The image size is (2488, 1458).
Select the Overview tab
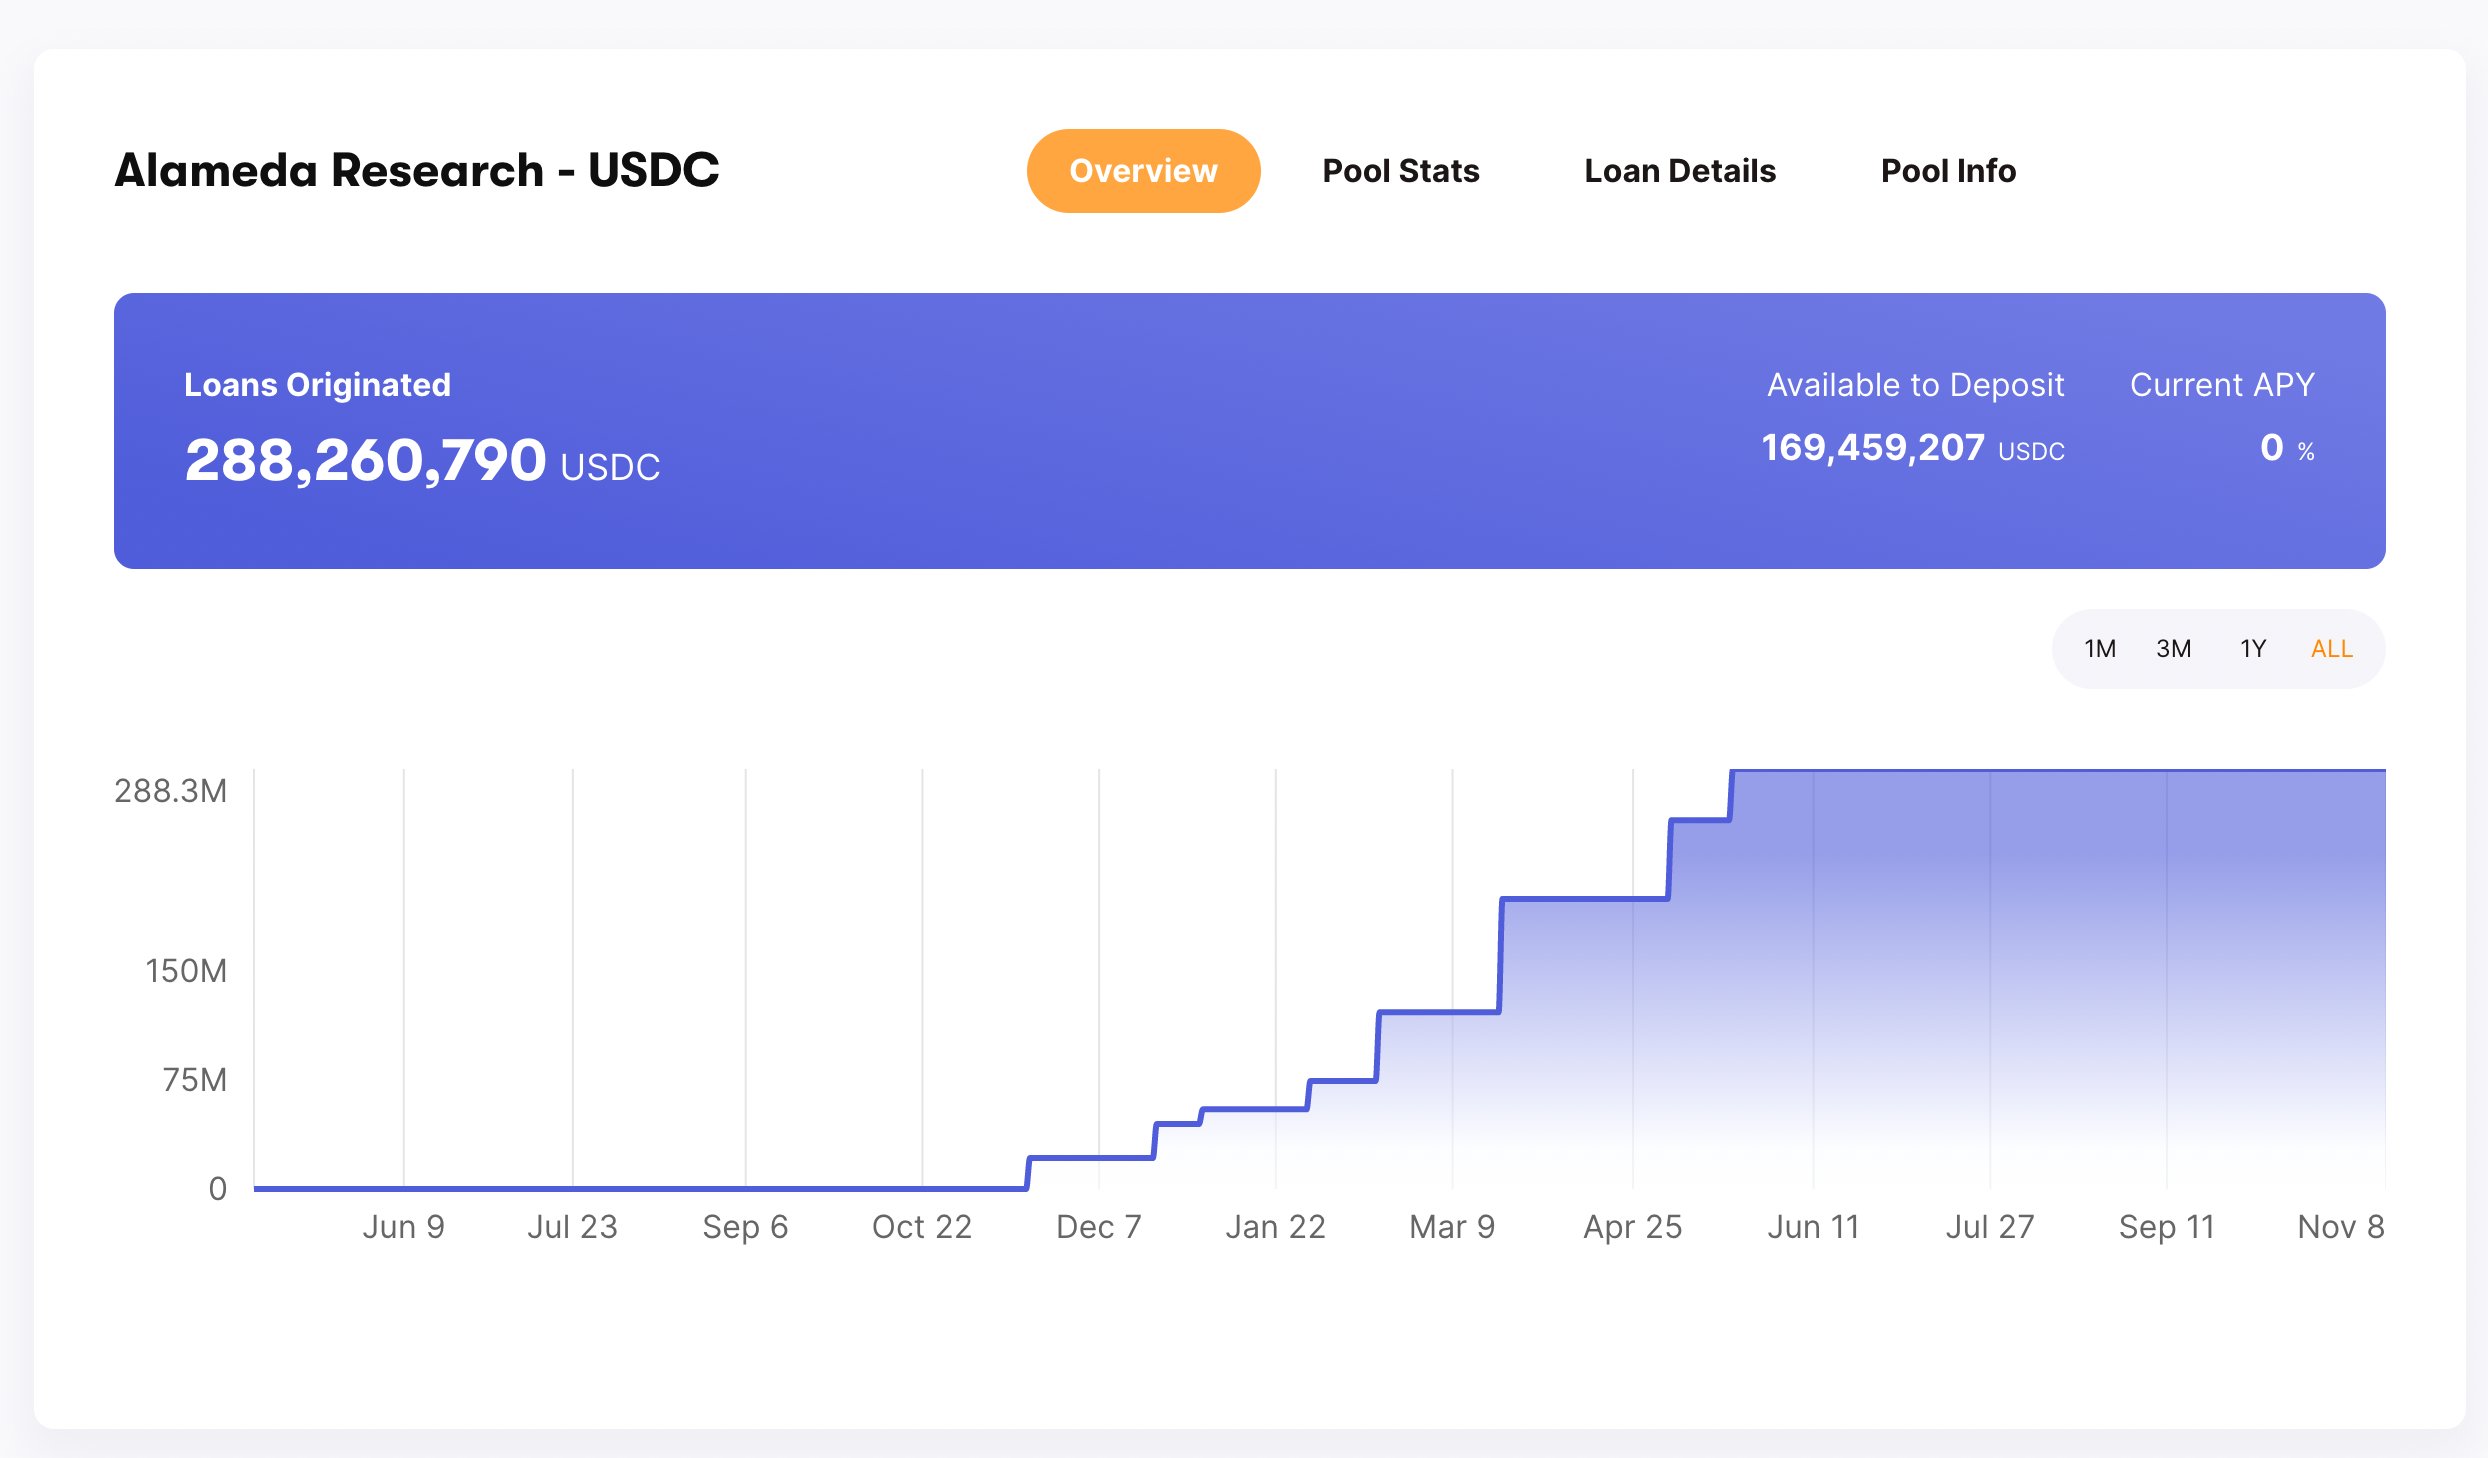pos(1143,171)
